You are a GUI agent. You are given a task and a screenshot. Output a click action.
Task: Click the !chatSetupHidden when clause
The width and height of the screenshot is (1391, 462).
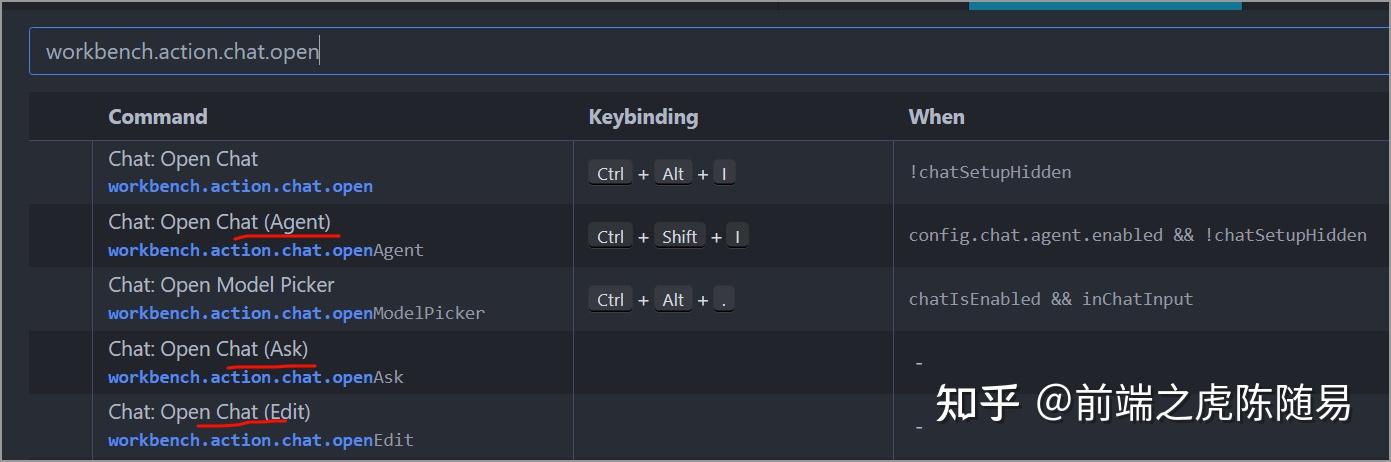click(x=989, y=172)
